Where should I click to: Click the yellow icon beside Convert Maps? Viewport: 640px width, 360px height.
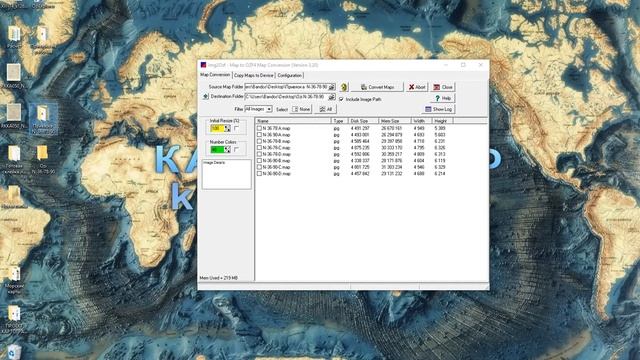pos(344,87)
